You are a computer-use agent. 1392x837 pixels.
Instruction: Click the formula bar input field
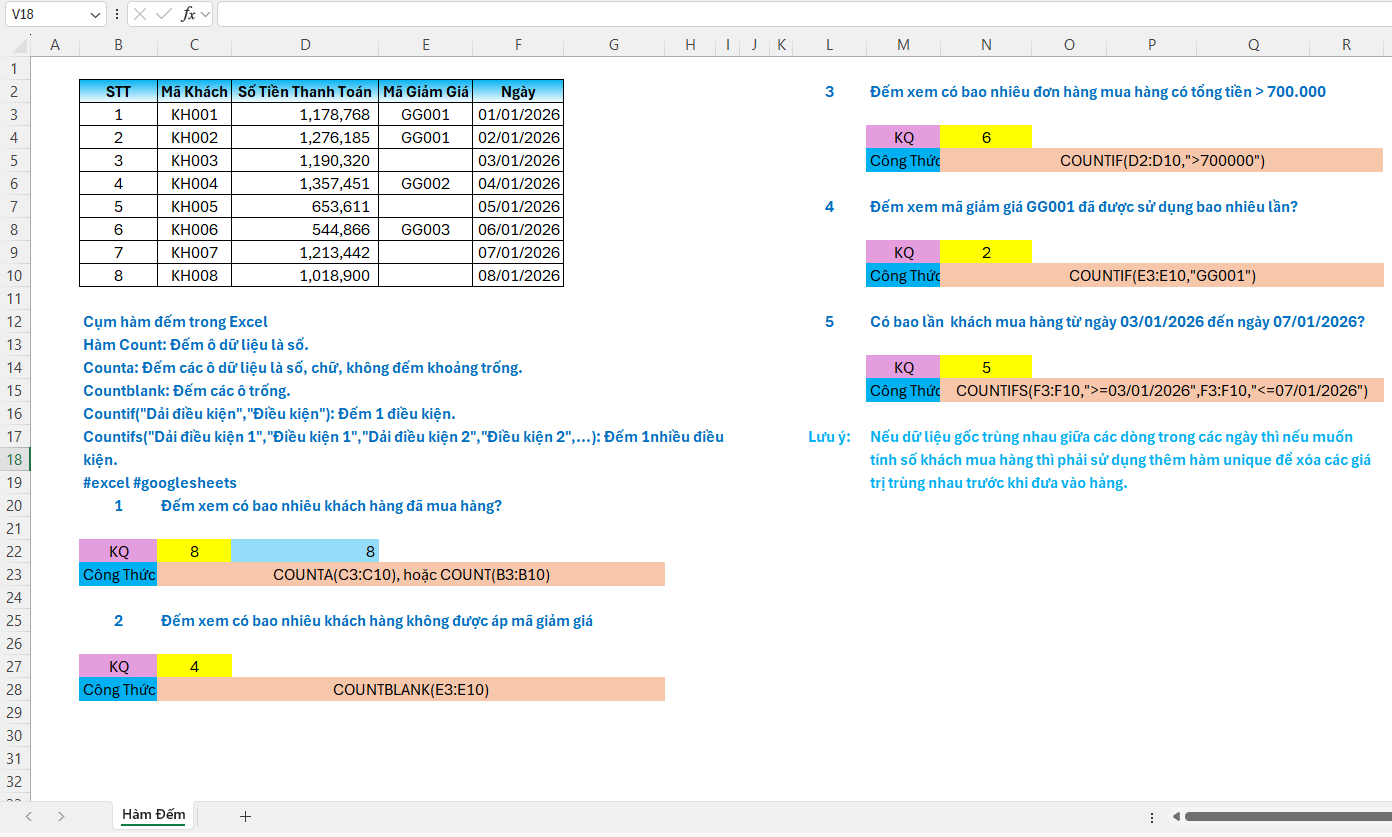800,14
